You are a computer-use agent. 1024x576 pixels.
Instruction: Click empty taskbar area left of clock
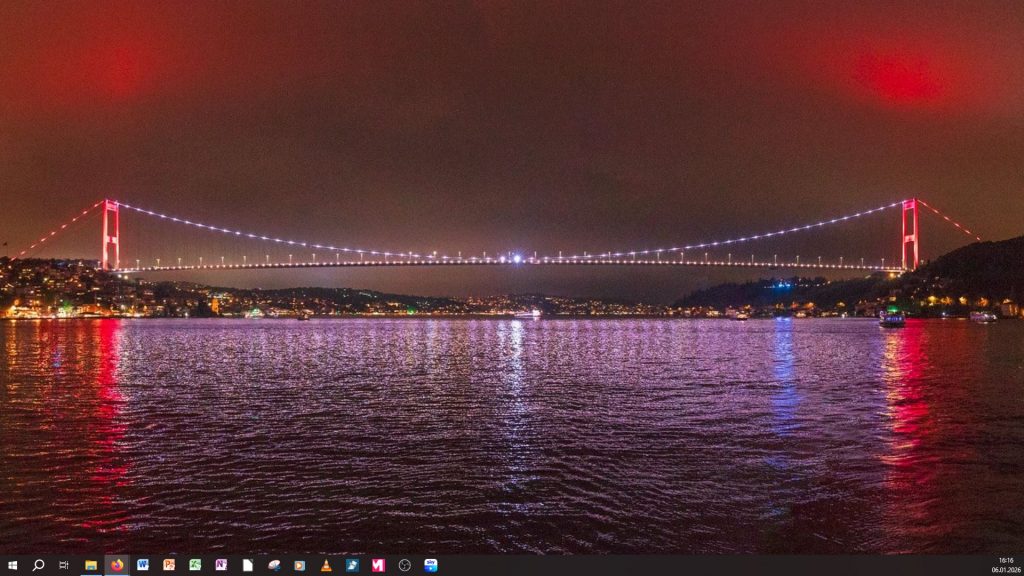700,565
